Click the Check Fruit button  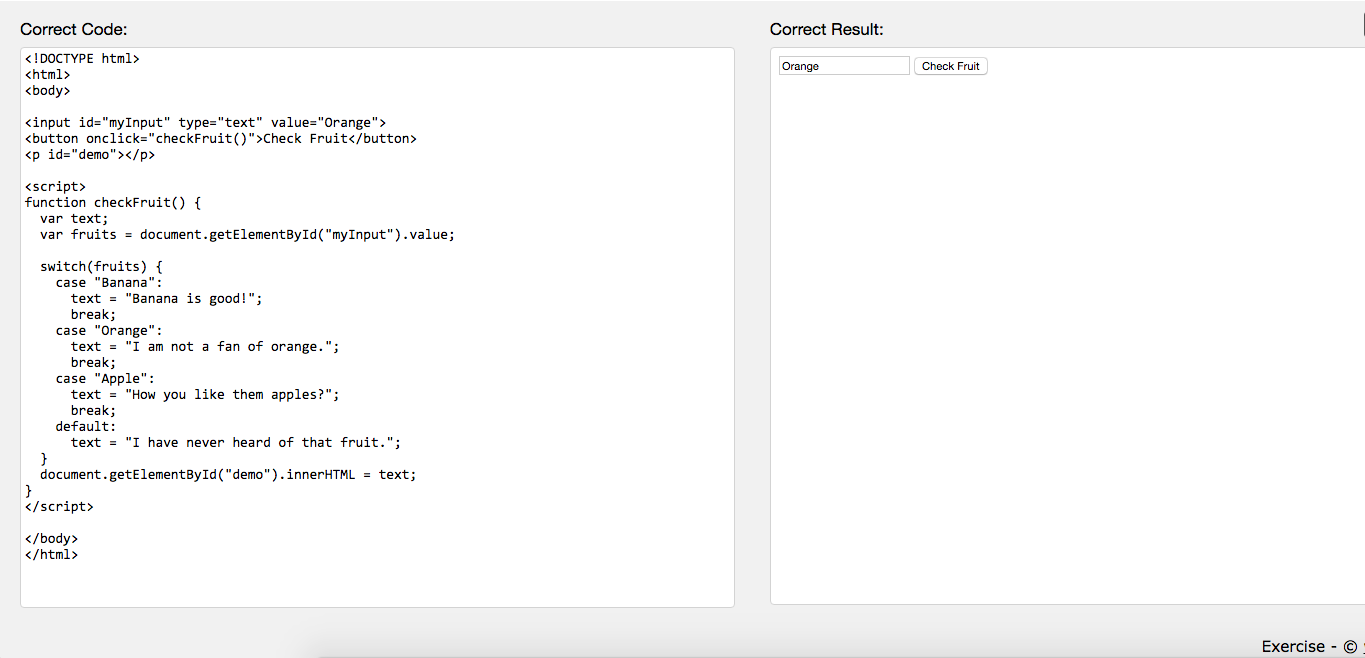pos(949,65)
